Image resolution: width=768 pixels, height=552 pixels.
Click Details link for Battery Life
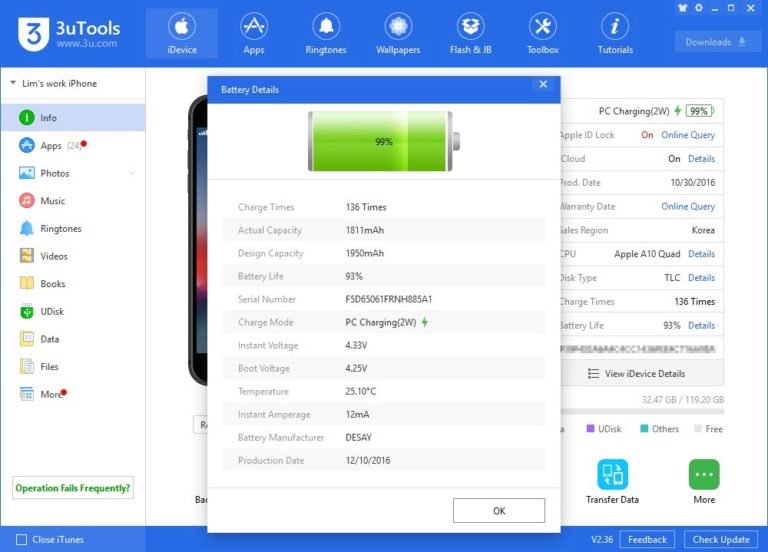[701, 325]
